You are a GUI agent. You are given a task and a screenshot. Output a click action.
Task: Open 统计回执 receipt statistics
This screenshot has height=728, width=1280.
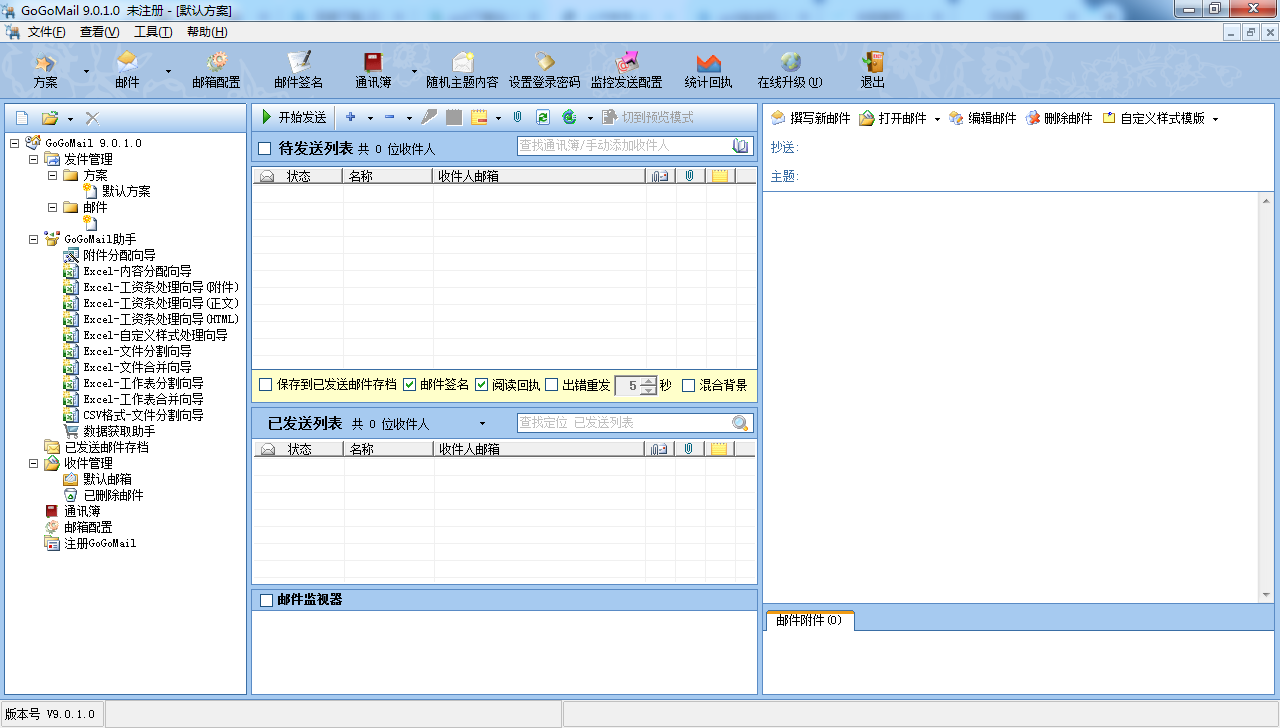pos(708,71)
